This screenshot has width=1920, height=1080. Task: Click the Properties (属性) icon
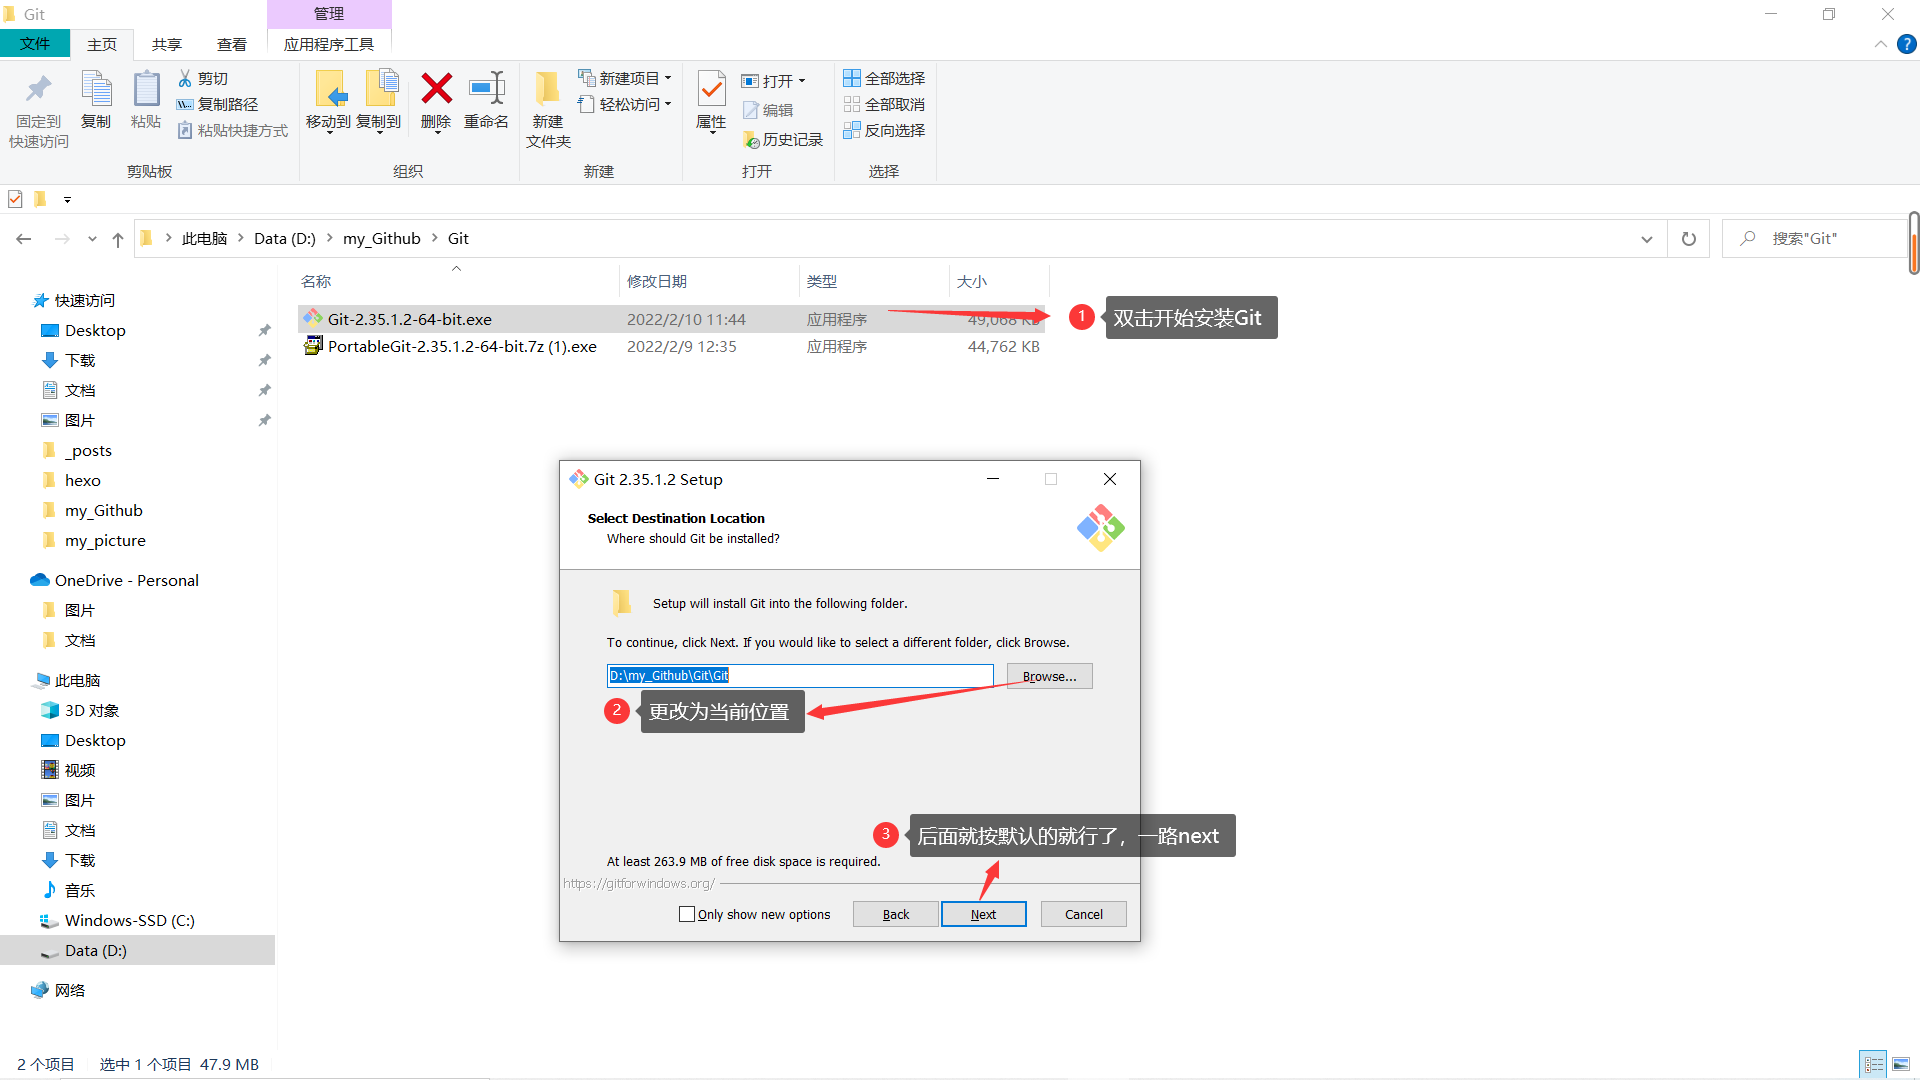point(711,89)
